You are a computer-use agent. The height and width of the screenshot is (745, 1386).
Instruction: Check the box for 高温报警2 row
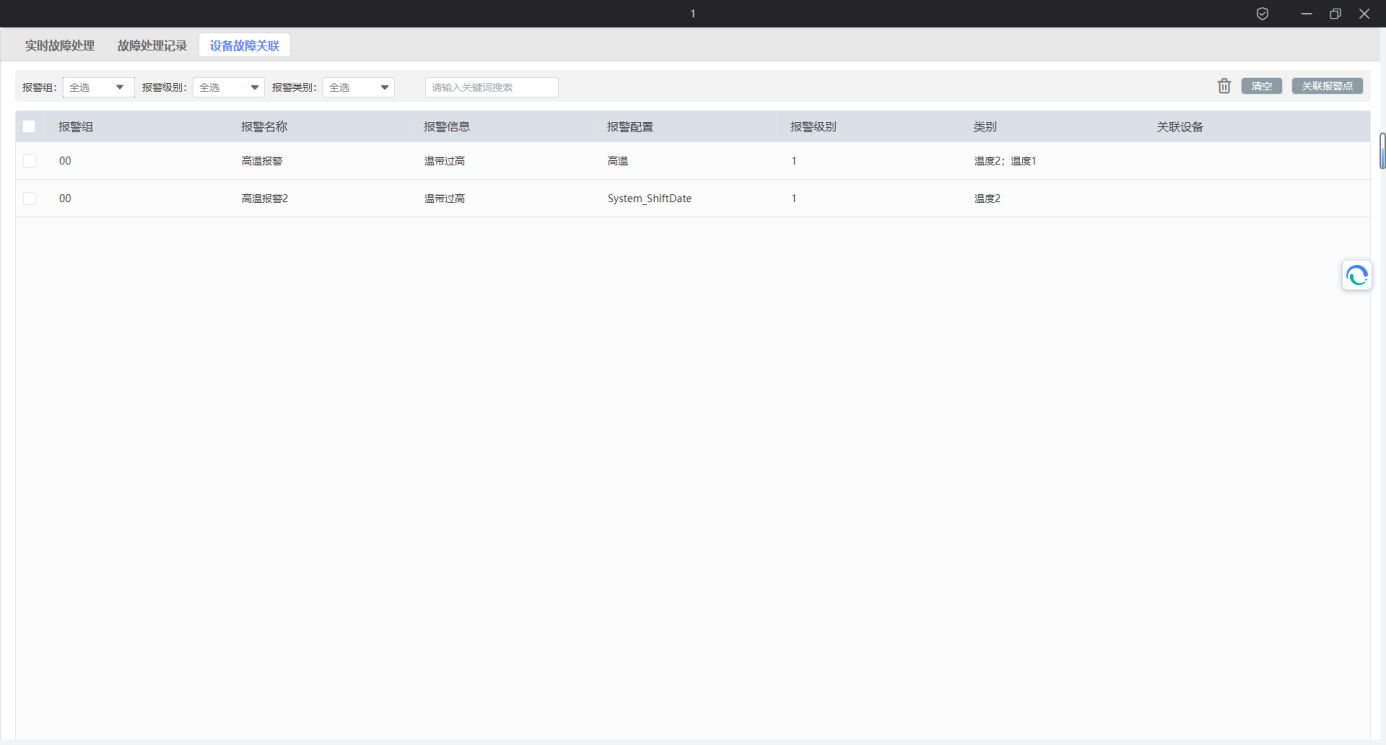pos(29,199)
